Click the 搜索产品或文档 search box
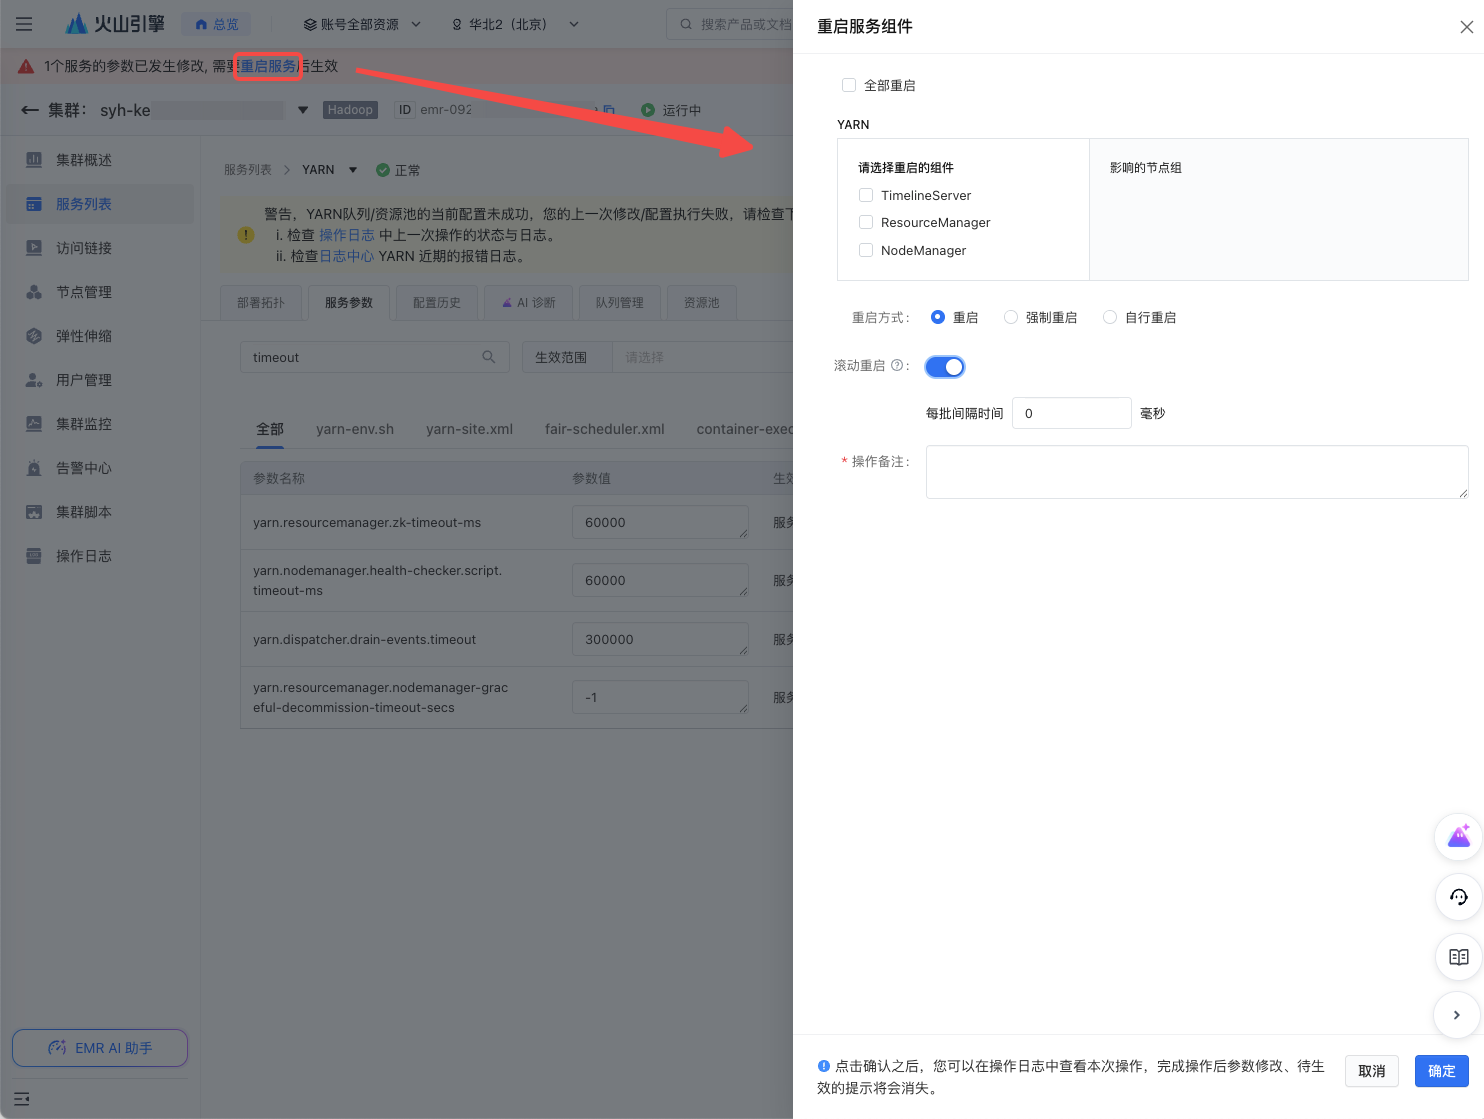 [730, 24]
